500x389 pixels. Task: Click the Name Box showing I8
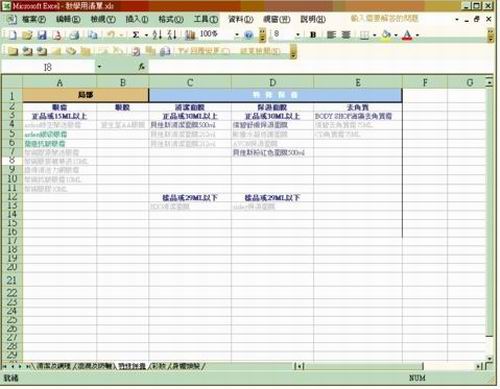pos(48,67)
